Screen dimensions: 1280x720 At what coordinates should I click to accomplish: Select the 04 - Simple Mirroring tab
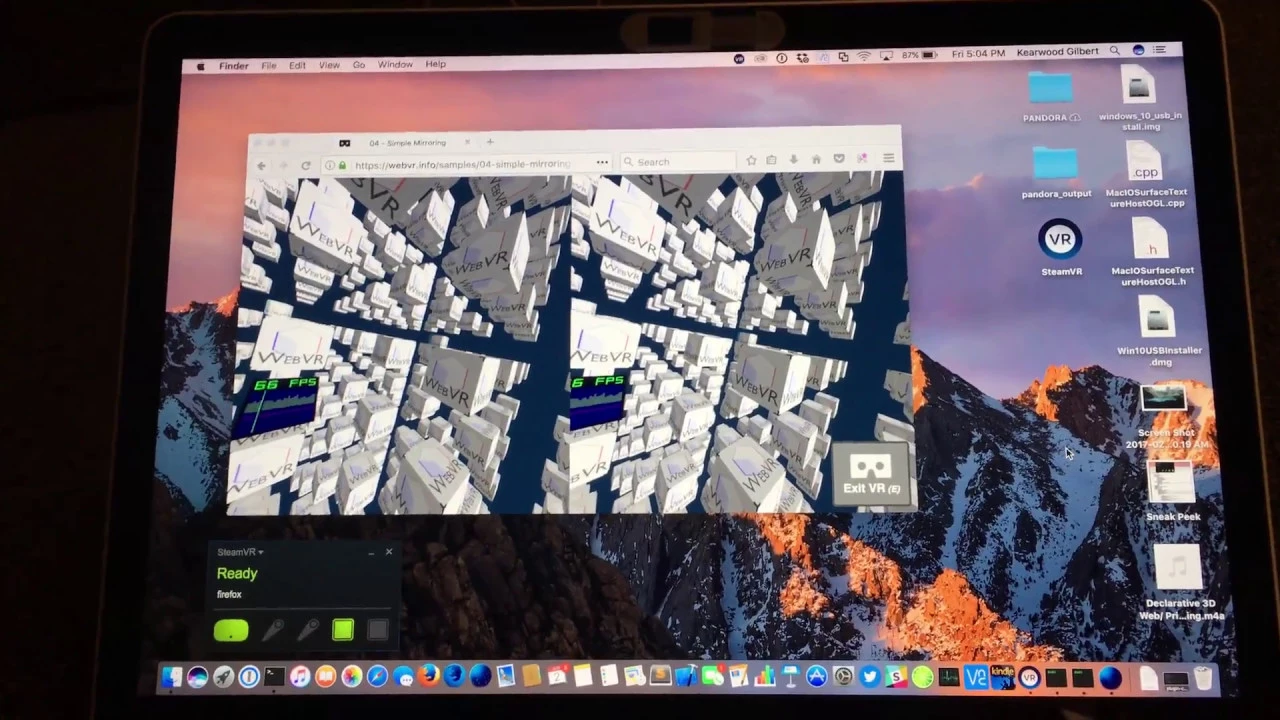[x=406, y=143]
